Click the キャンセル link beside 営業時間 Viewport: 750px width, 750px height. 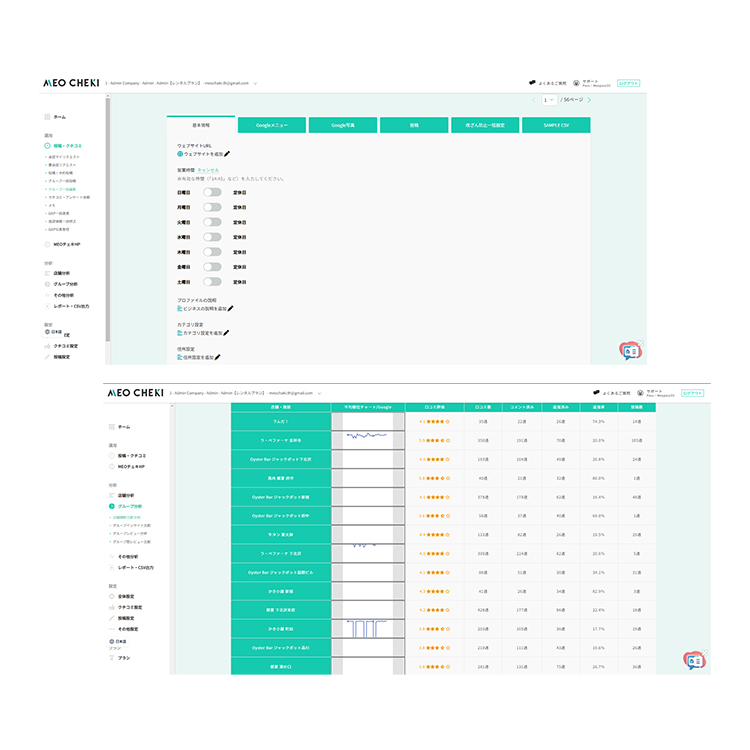point(208,170)
